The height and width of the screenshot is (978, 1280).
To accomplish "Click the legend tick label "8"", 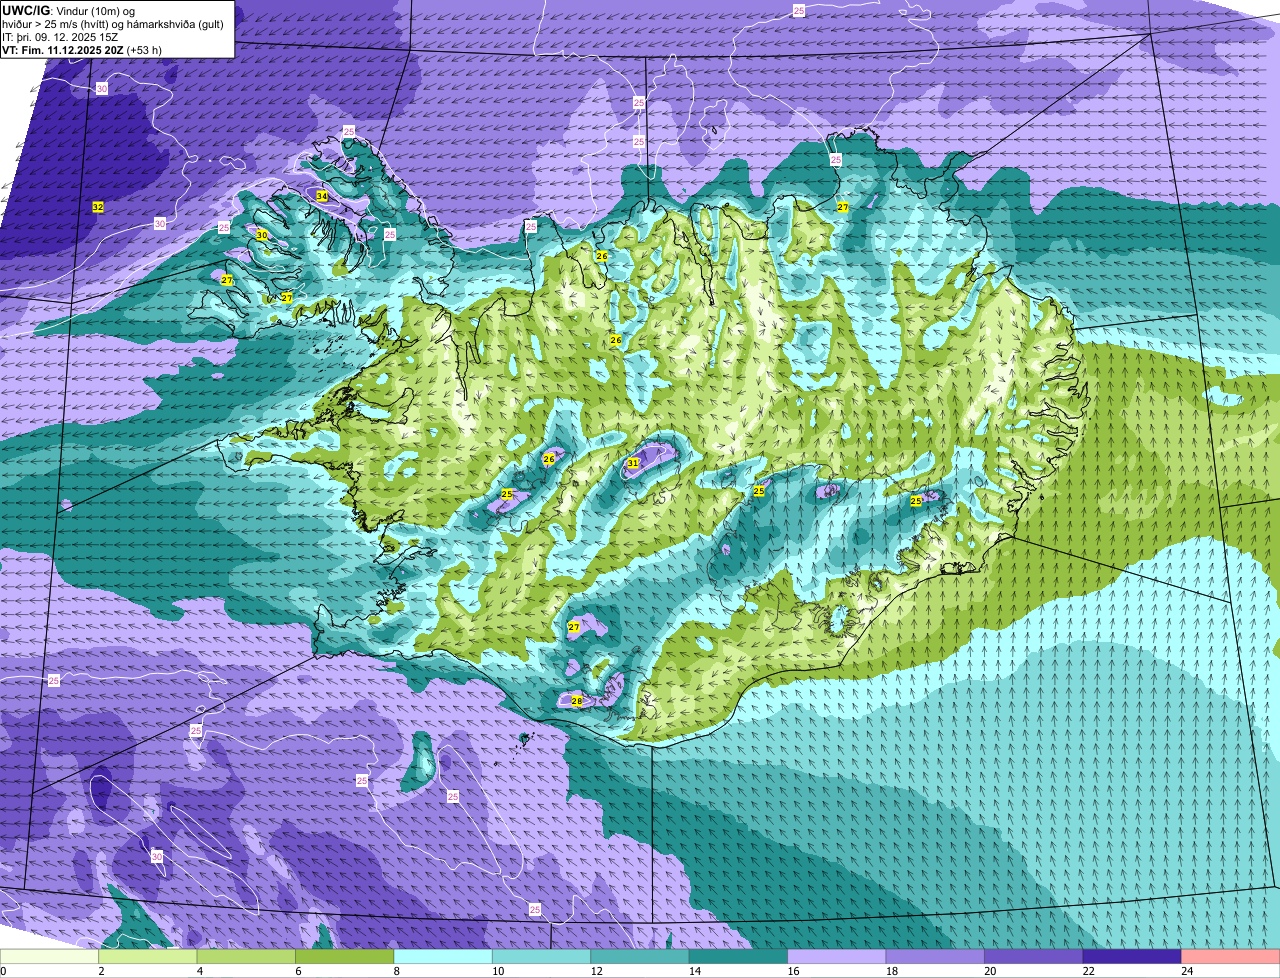I will (x=395, y=970).
